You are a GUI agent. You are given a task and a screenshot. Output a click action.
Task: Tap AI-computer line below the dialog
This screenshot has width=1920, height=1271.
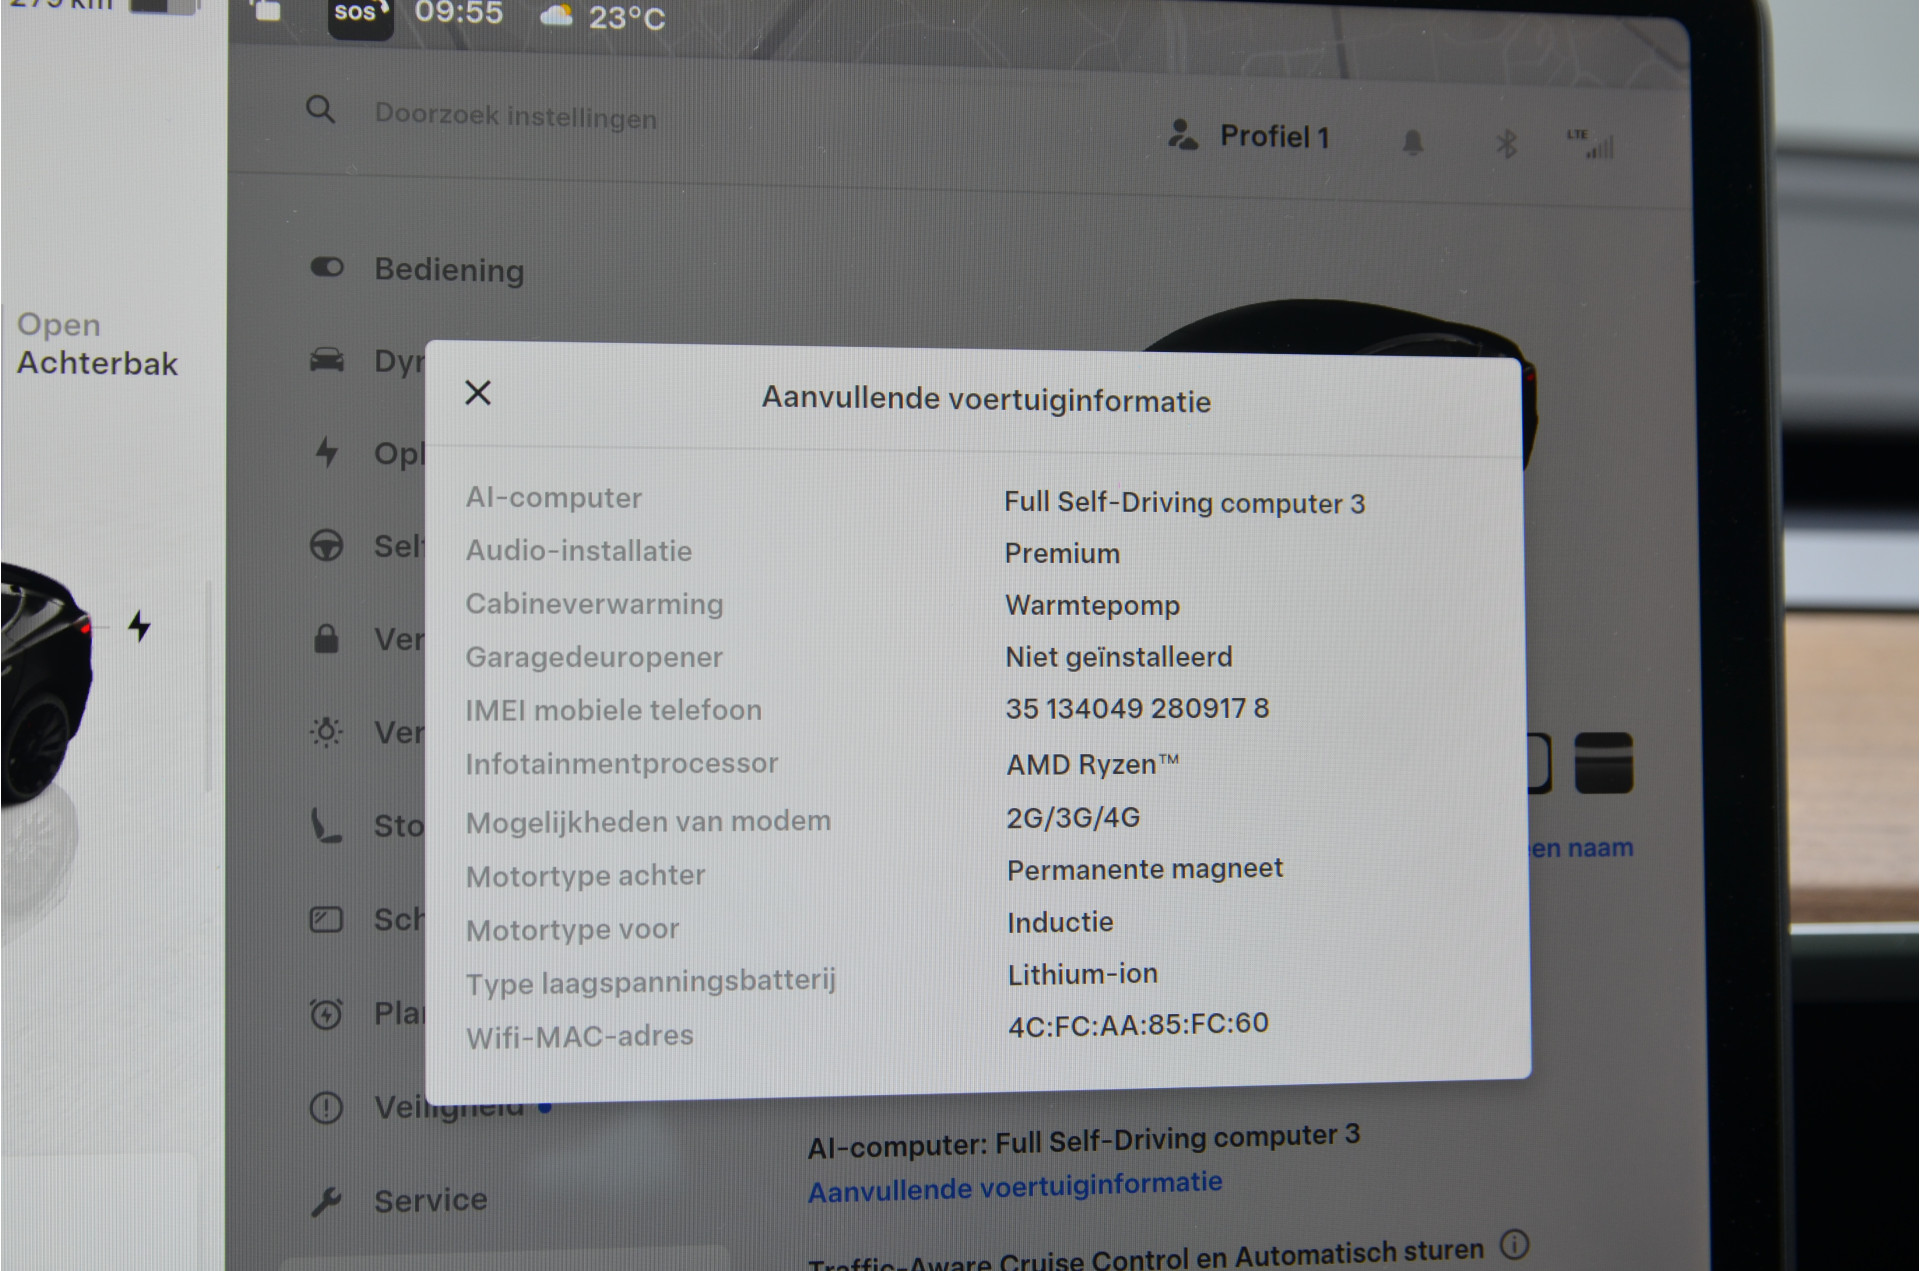[x=1084, y=1140]
